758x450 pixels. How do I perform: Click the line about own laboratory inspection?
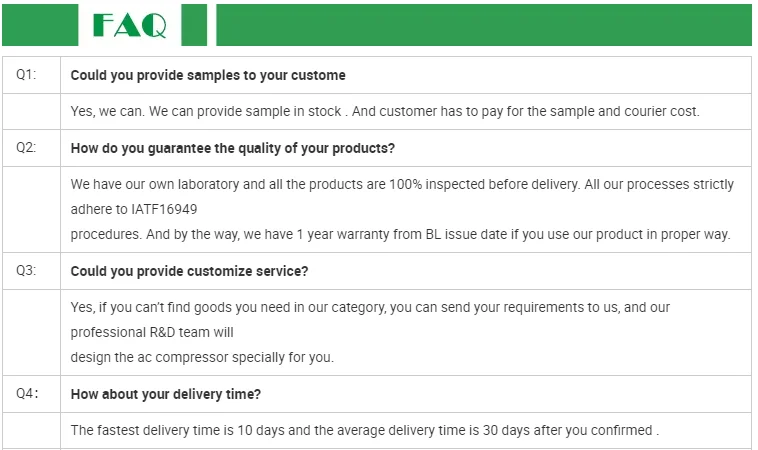(402, 184)
